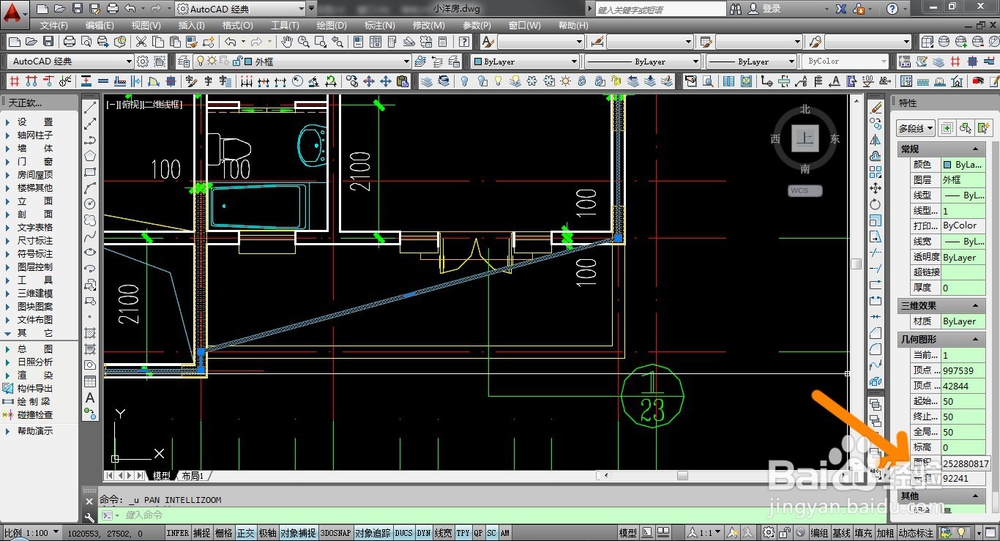Screen dimensions: 1000x541
Task: Toggle 正交 ortho mode in status bar
Action: pos(246,533)
